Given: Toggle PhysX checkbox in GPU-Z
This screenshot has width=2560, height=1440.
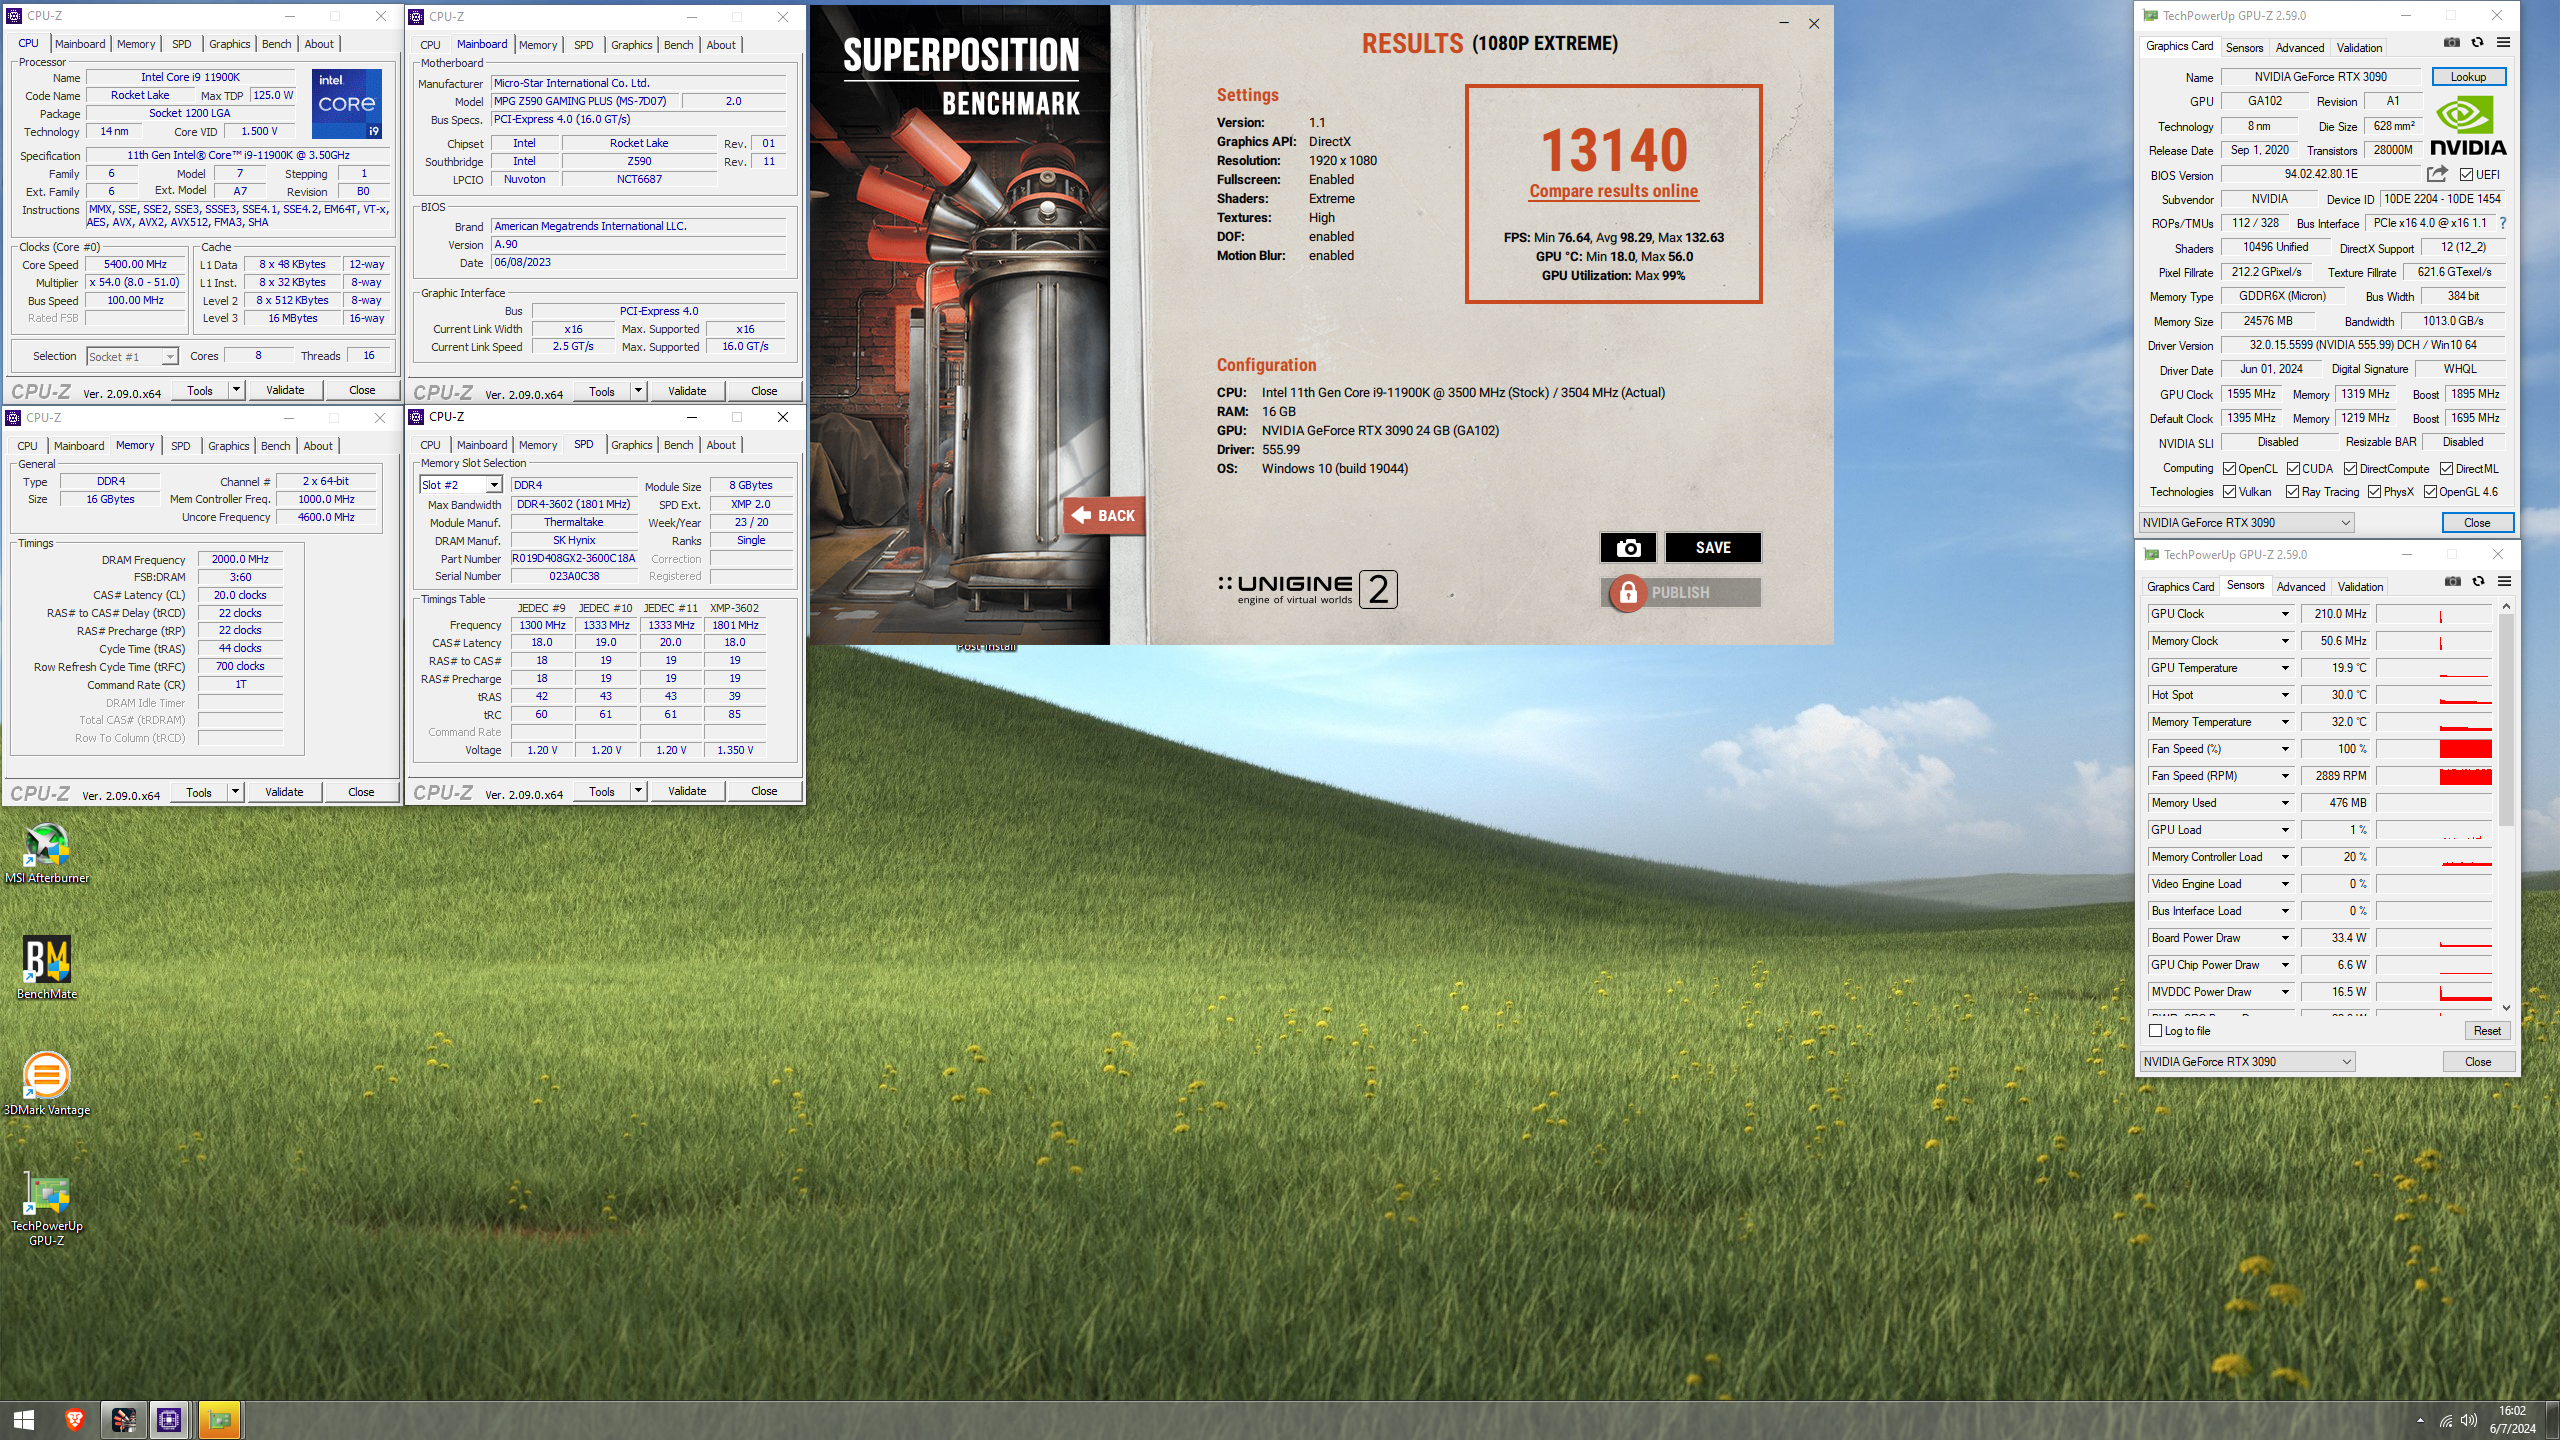Looking at the screenshot, I should click(x=2374, y=492).
